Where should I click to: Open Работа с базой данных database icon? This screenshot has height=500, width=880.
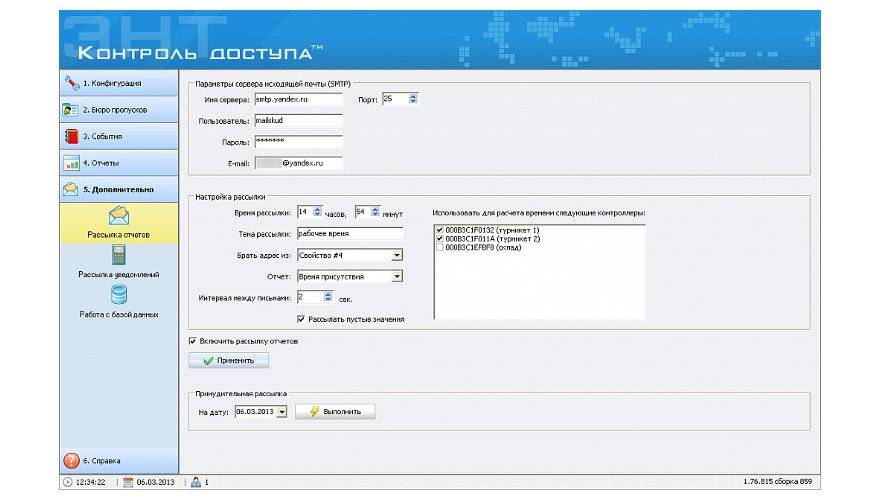click(119, 295)
